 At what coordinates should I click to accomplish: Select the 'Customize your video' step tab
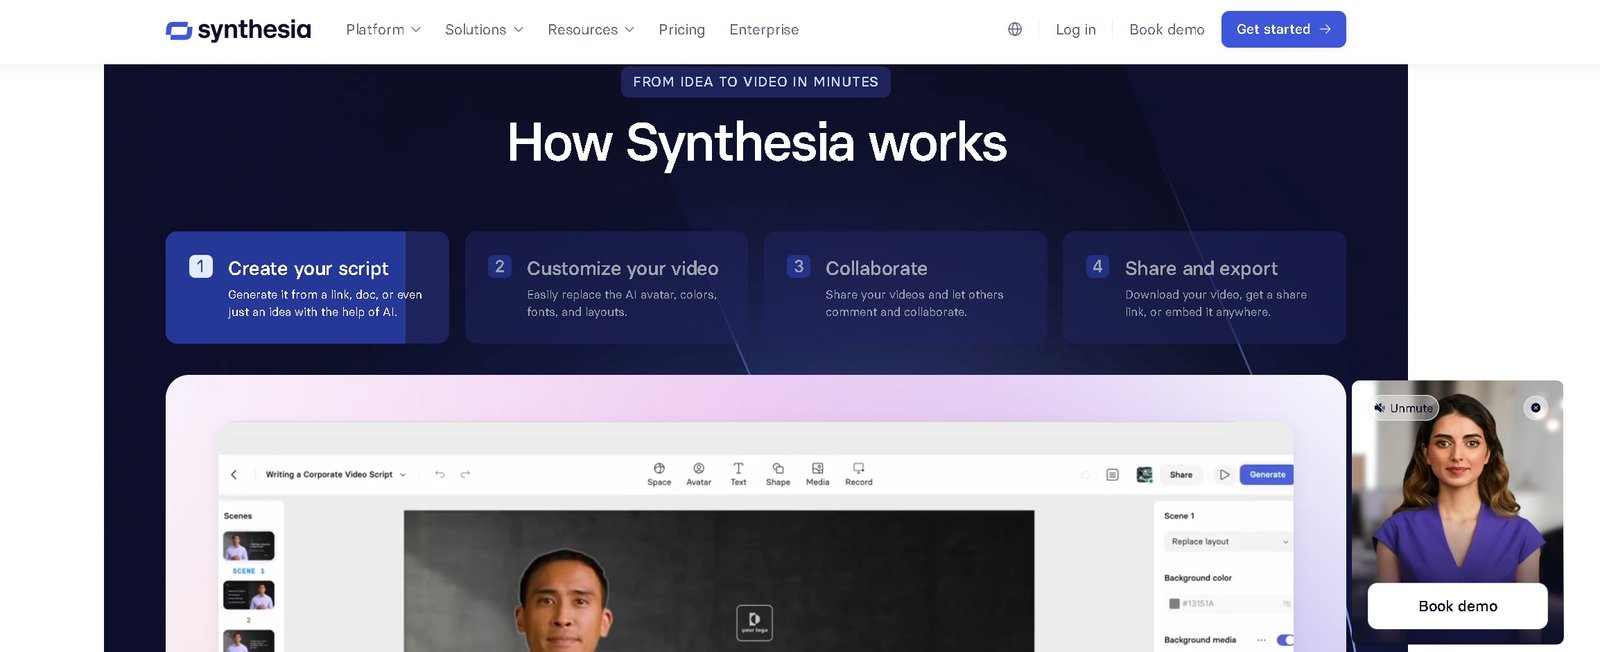606,288
